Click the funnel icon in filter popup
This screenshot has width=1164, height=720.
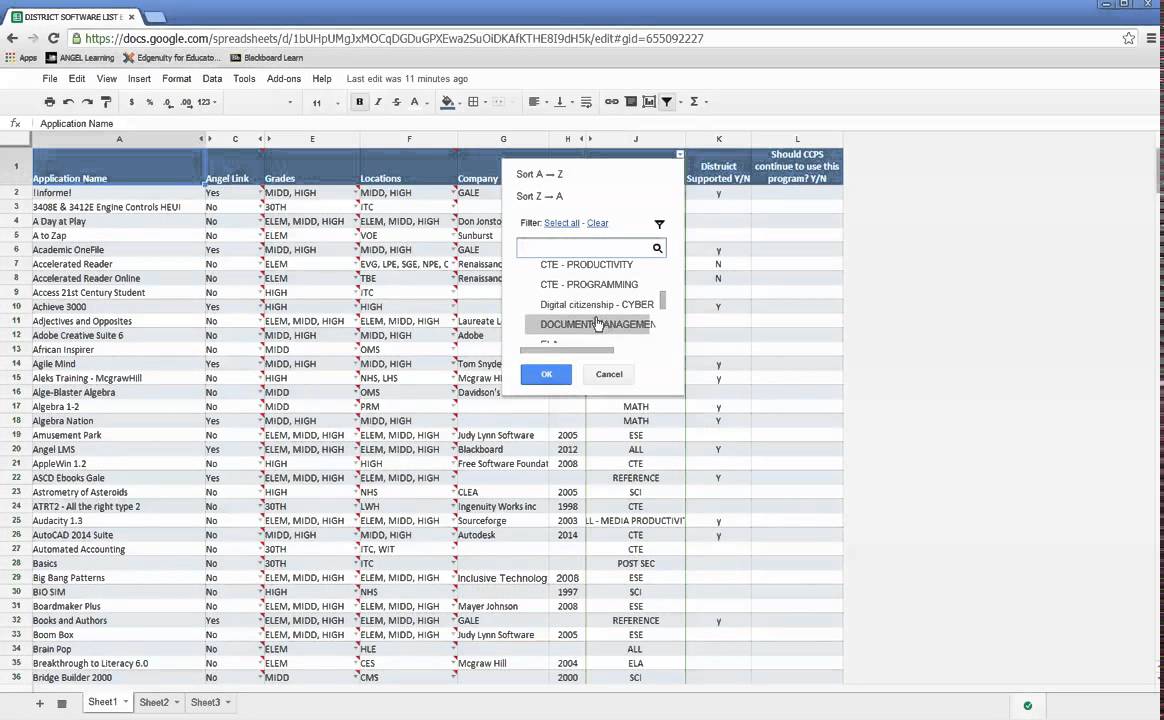[659, 223]
